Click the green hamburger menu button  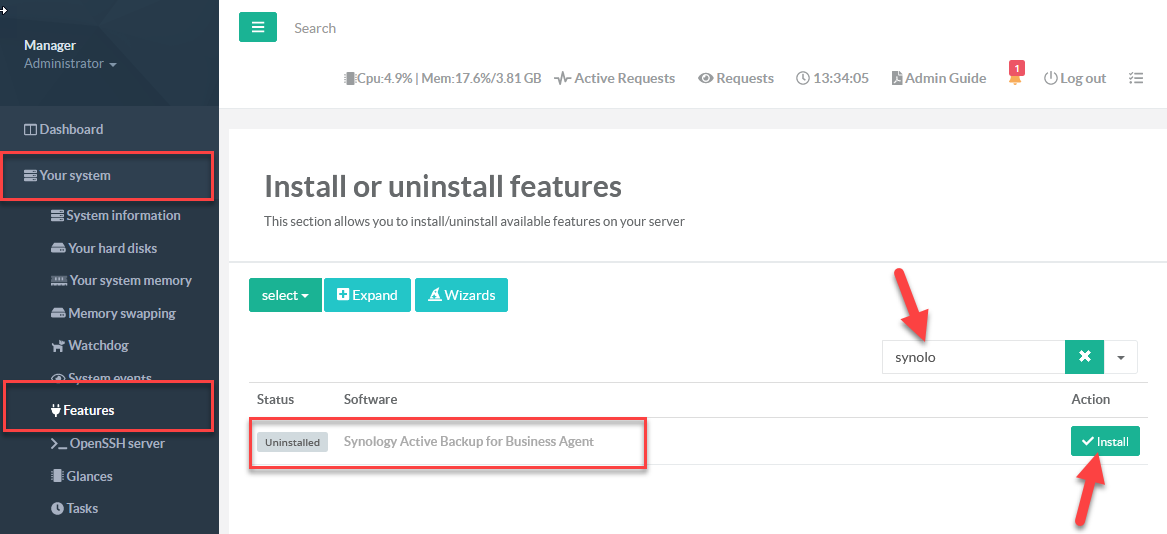point(257,27)
